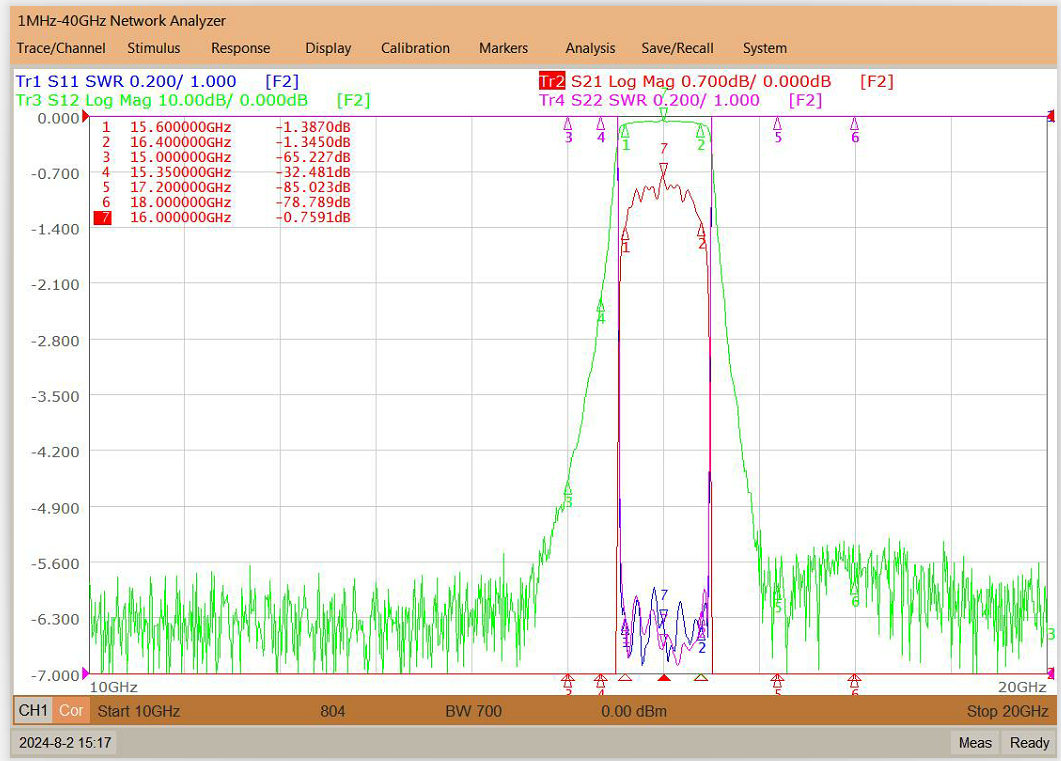Viewport: 1061px width, 761px height.
Task: Open the Save/Recall menu
Action: click(x=677, y=48)
